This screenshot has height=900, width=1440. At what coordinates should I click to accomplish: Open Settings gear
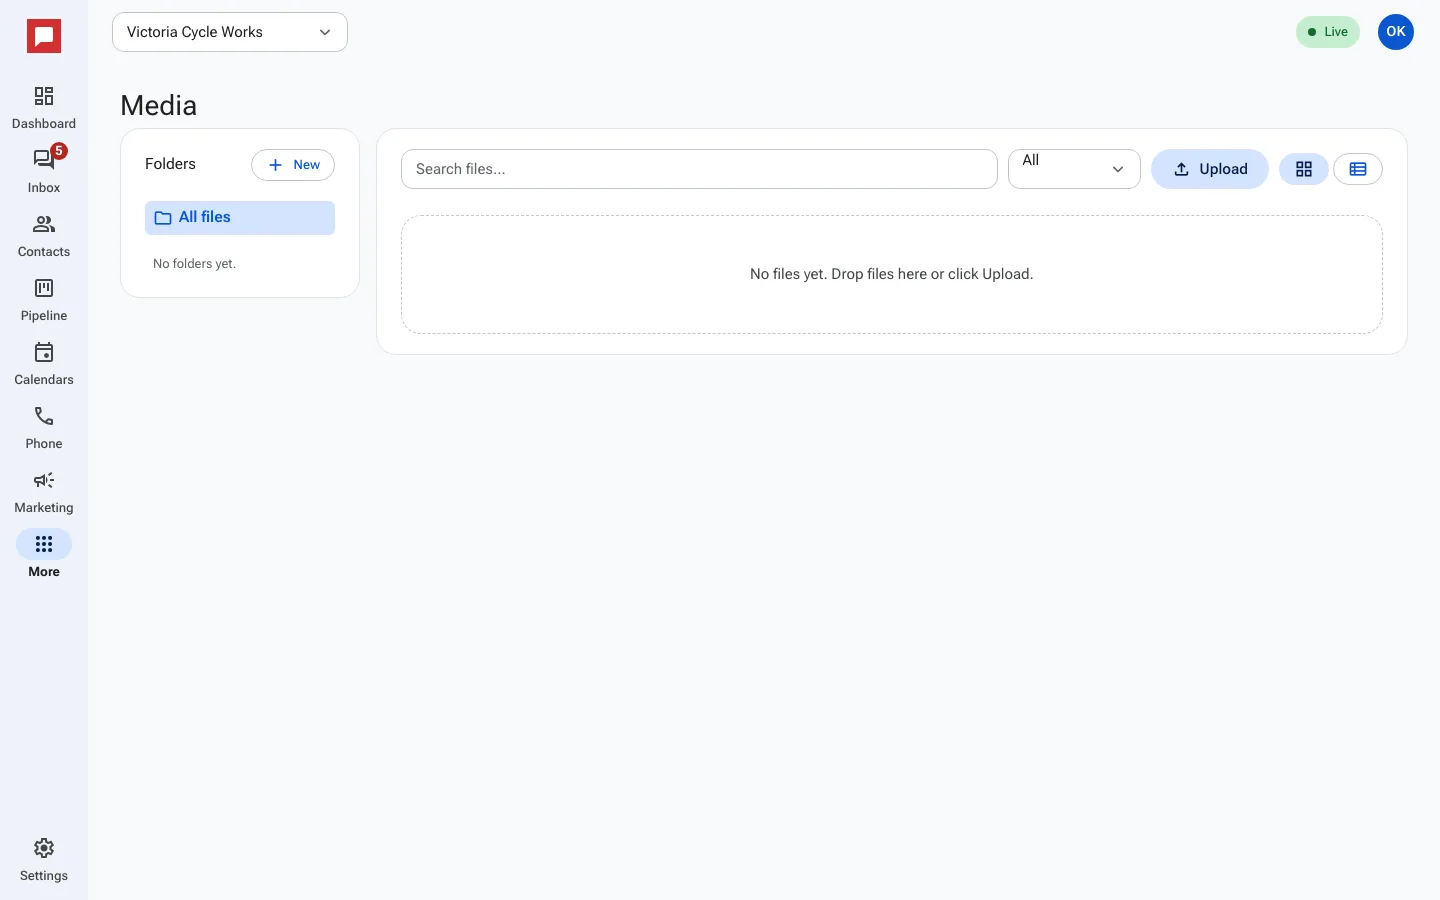(44, 860)
